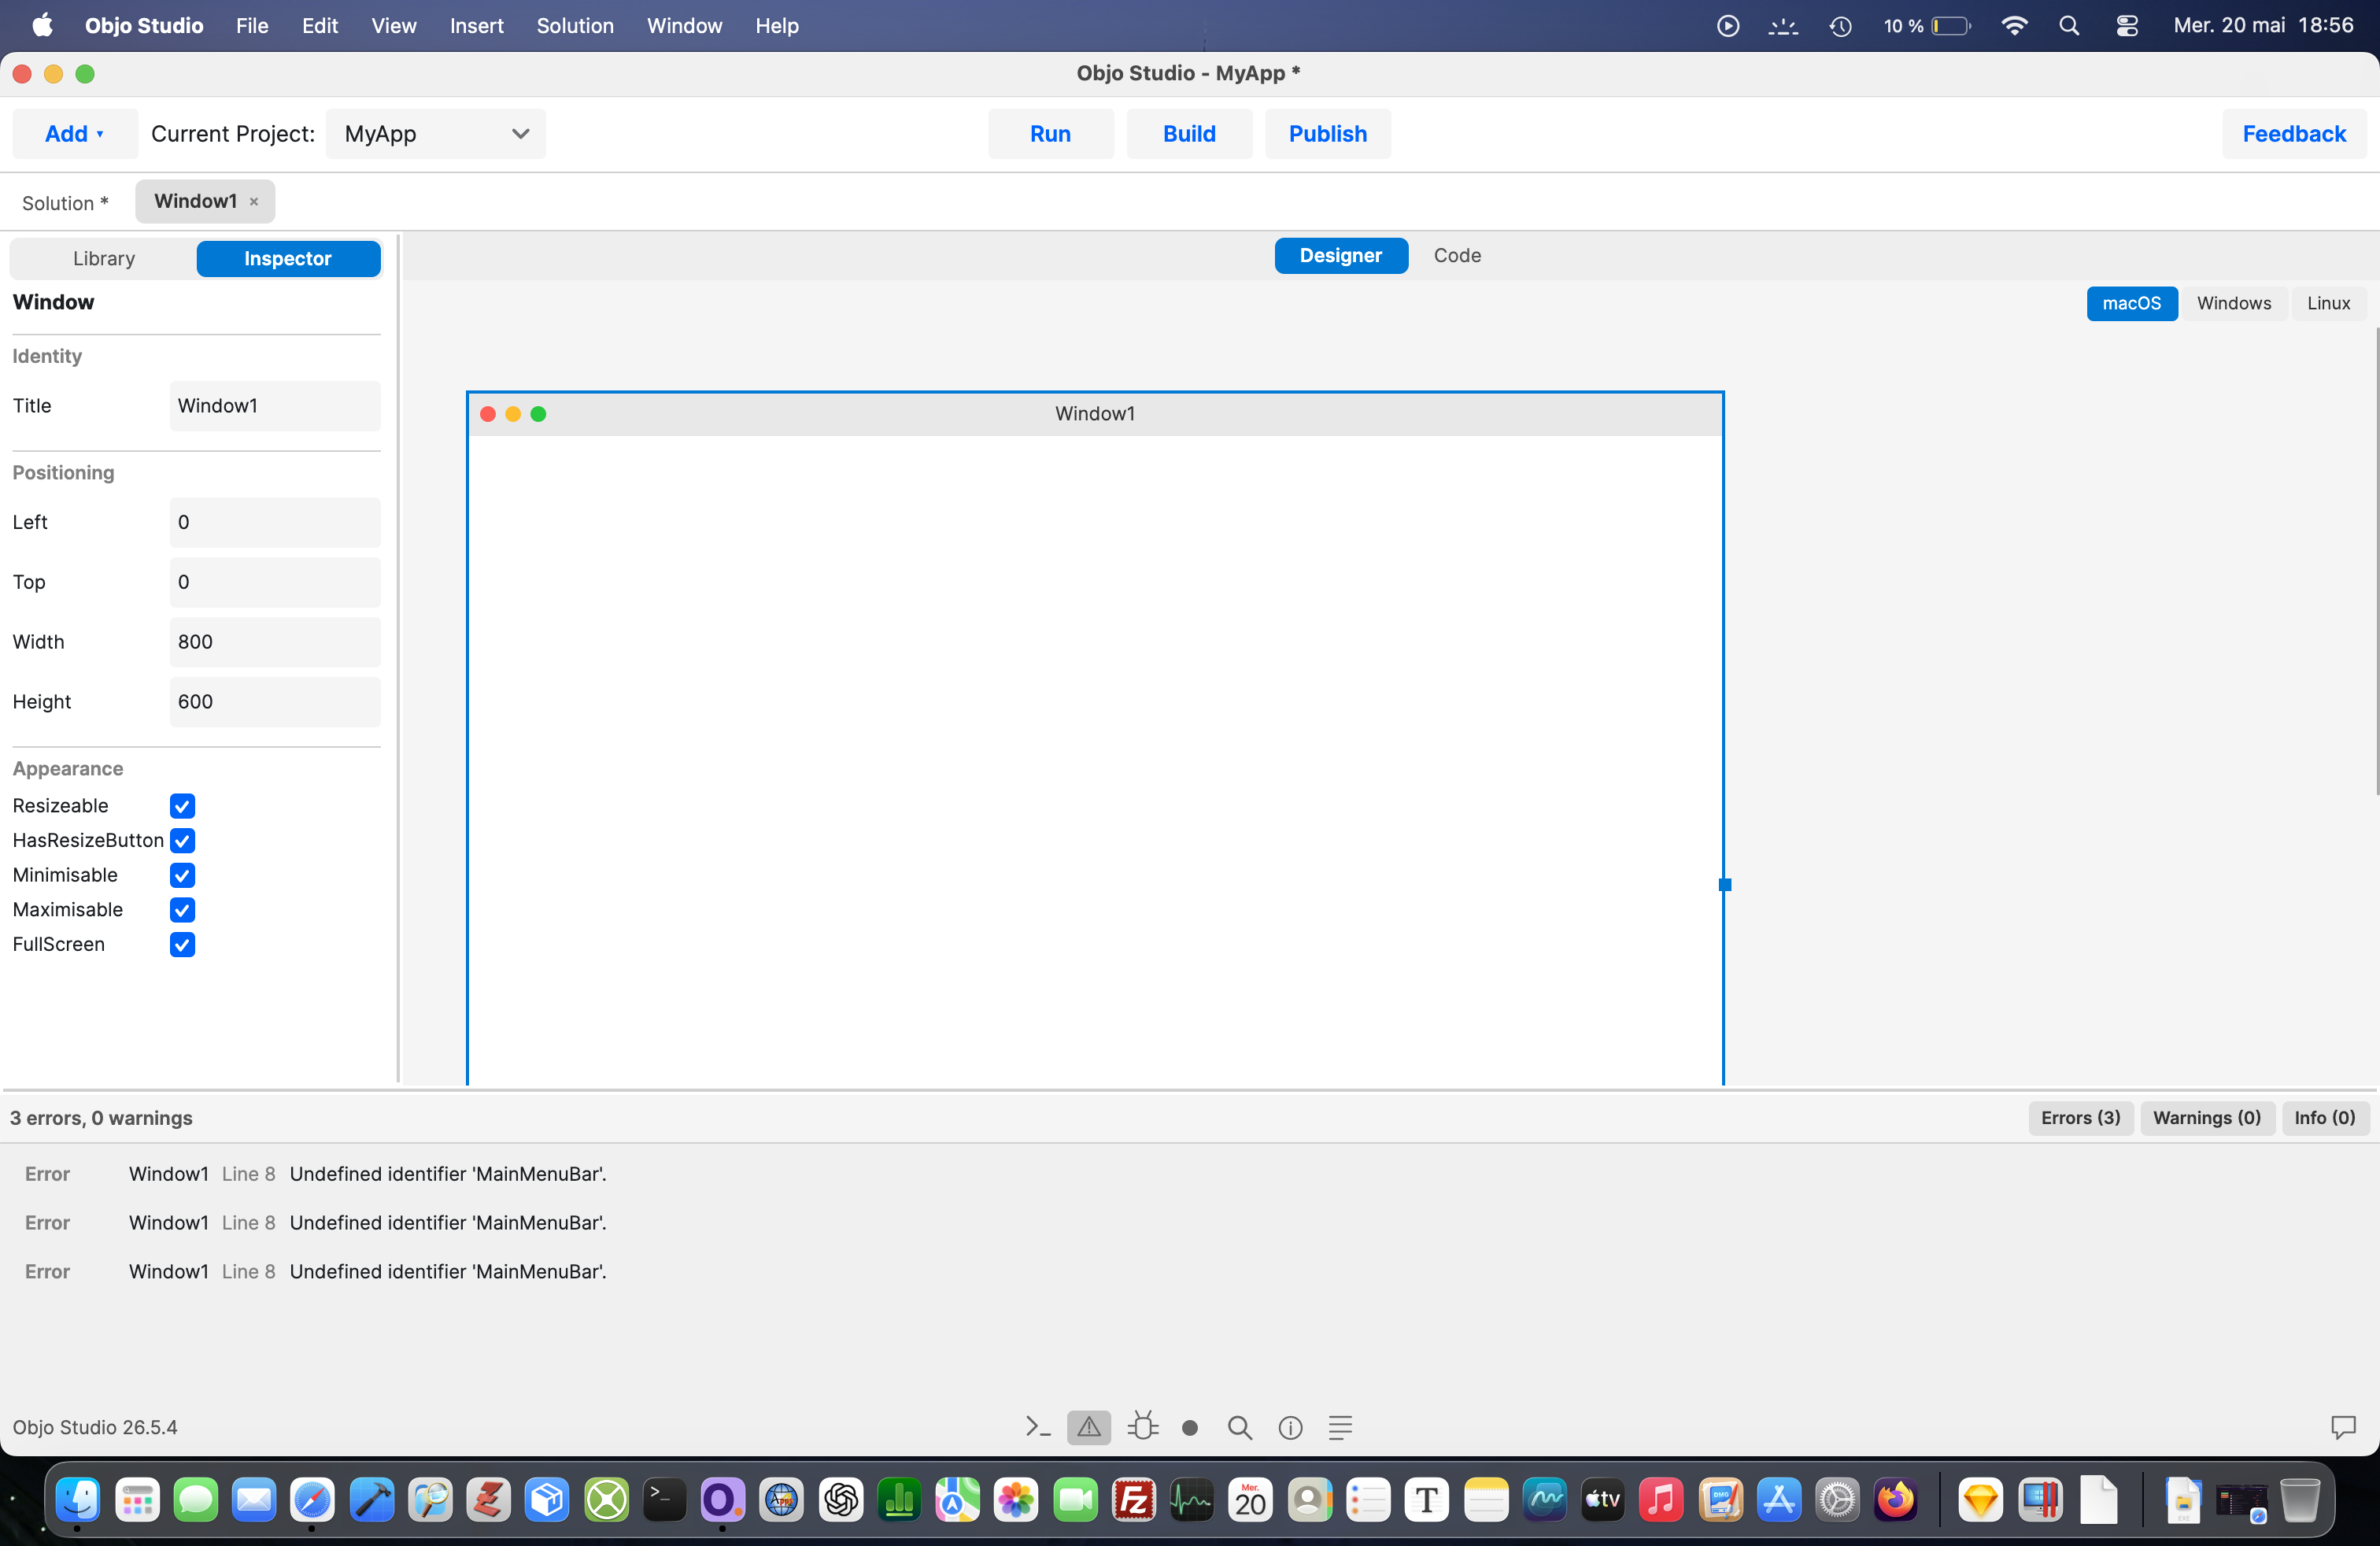The height and width of the screenshot is (1546, 2380).
Task: Filter issues by Warnings (0)
Action: tap(2206, 1118)
